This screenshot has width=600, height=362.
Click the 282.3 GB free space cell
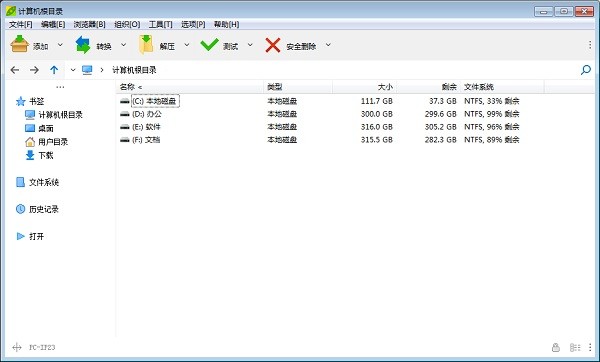(x=440, y=140)
